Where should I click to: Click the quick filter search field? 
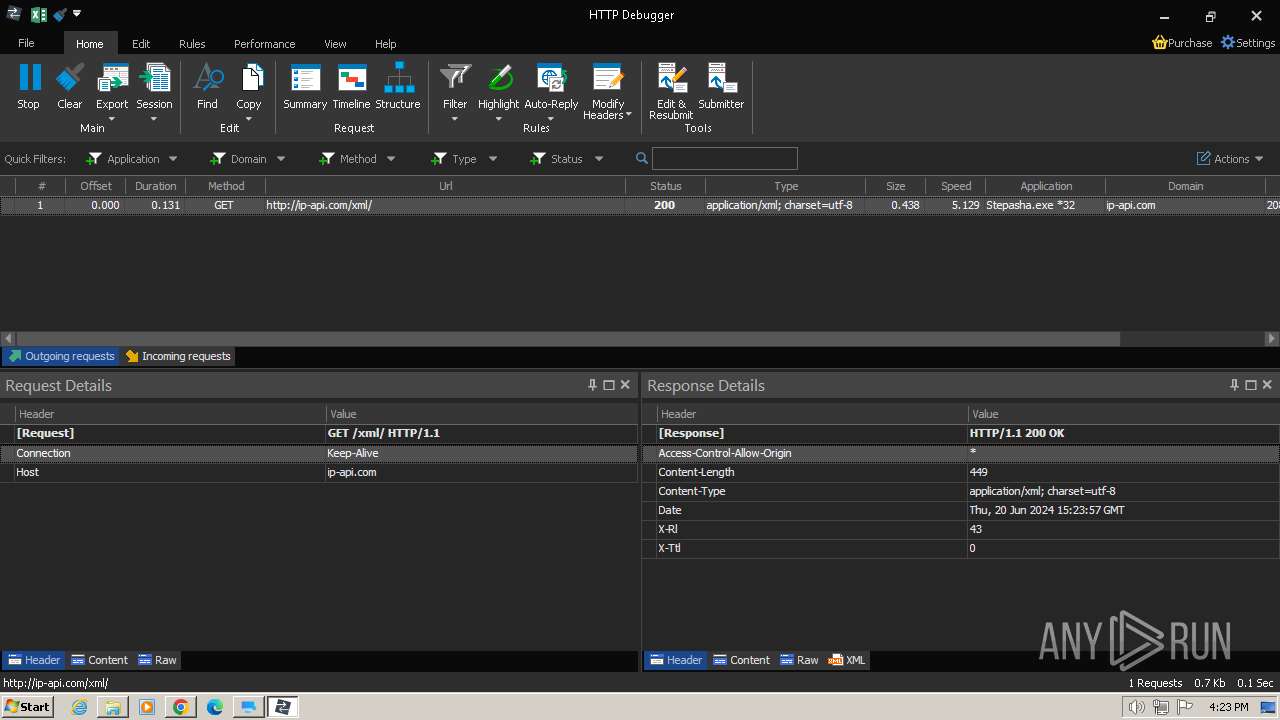point(725,159)
